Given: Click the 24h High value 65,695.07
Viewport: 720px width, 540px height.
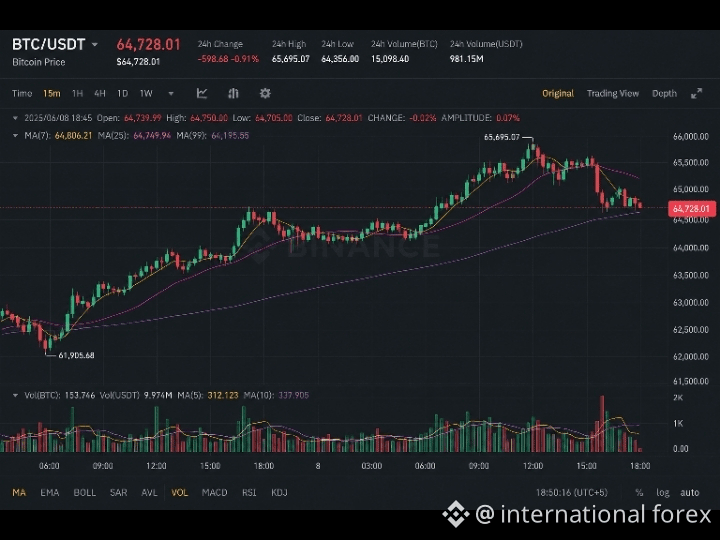Looking at the screenshot, I should (x=291, y=59).
